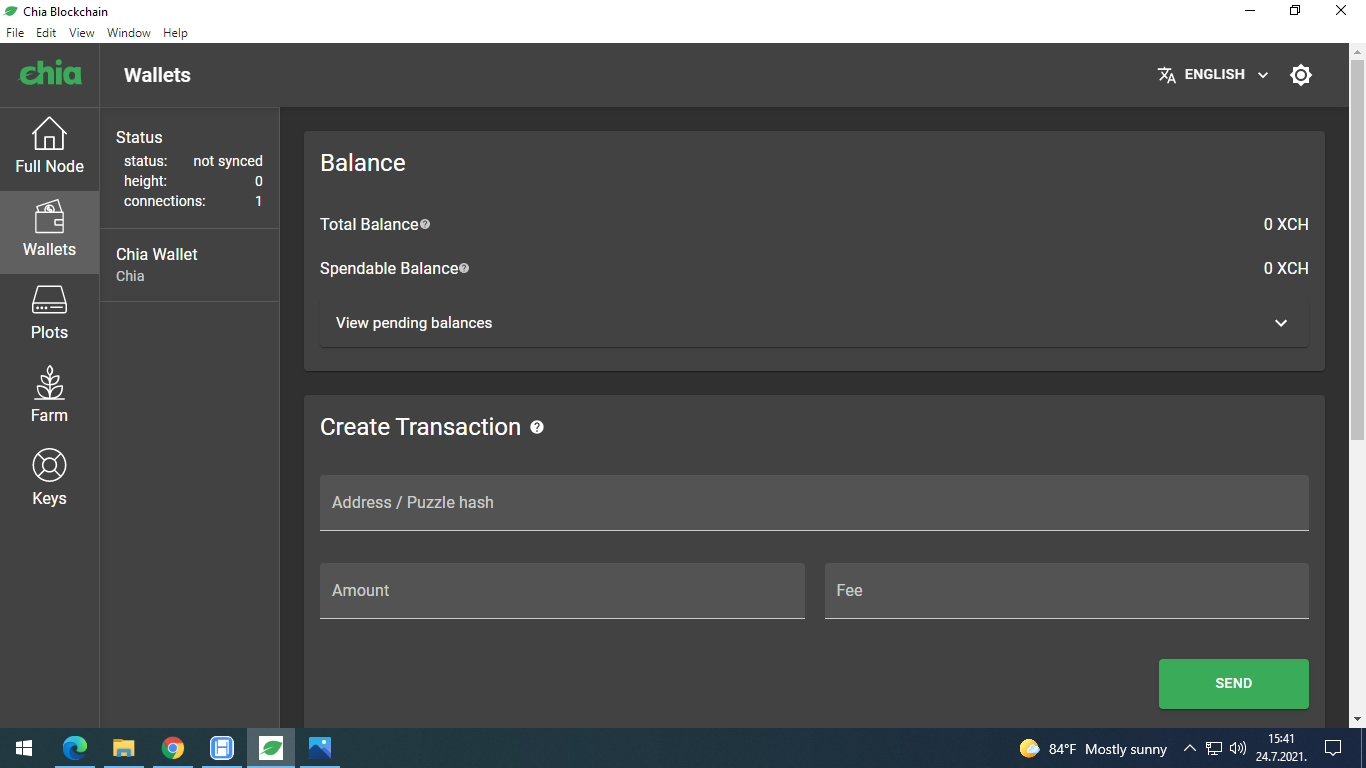Go to the Plots section
This screenshot has height=768, width=1366.
[x=49, y=315]
